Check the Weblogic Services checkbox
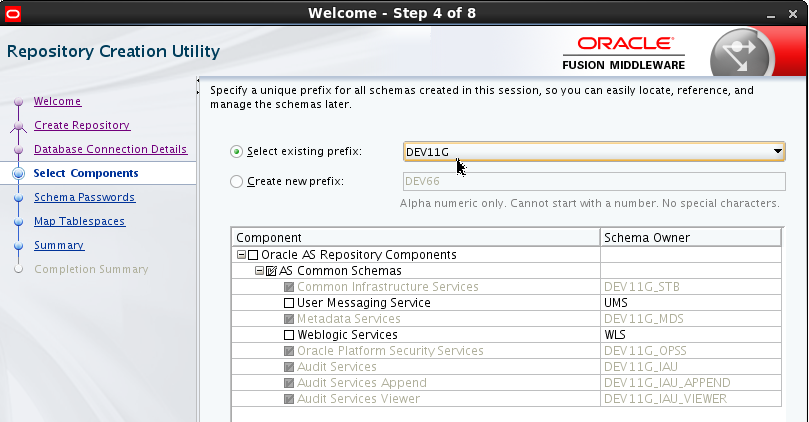 289,335
